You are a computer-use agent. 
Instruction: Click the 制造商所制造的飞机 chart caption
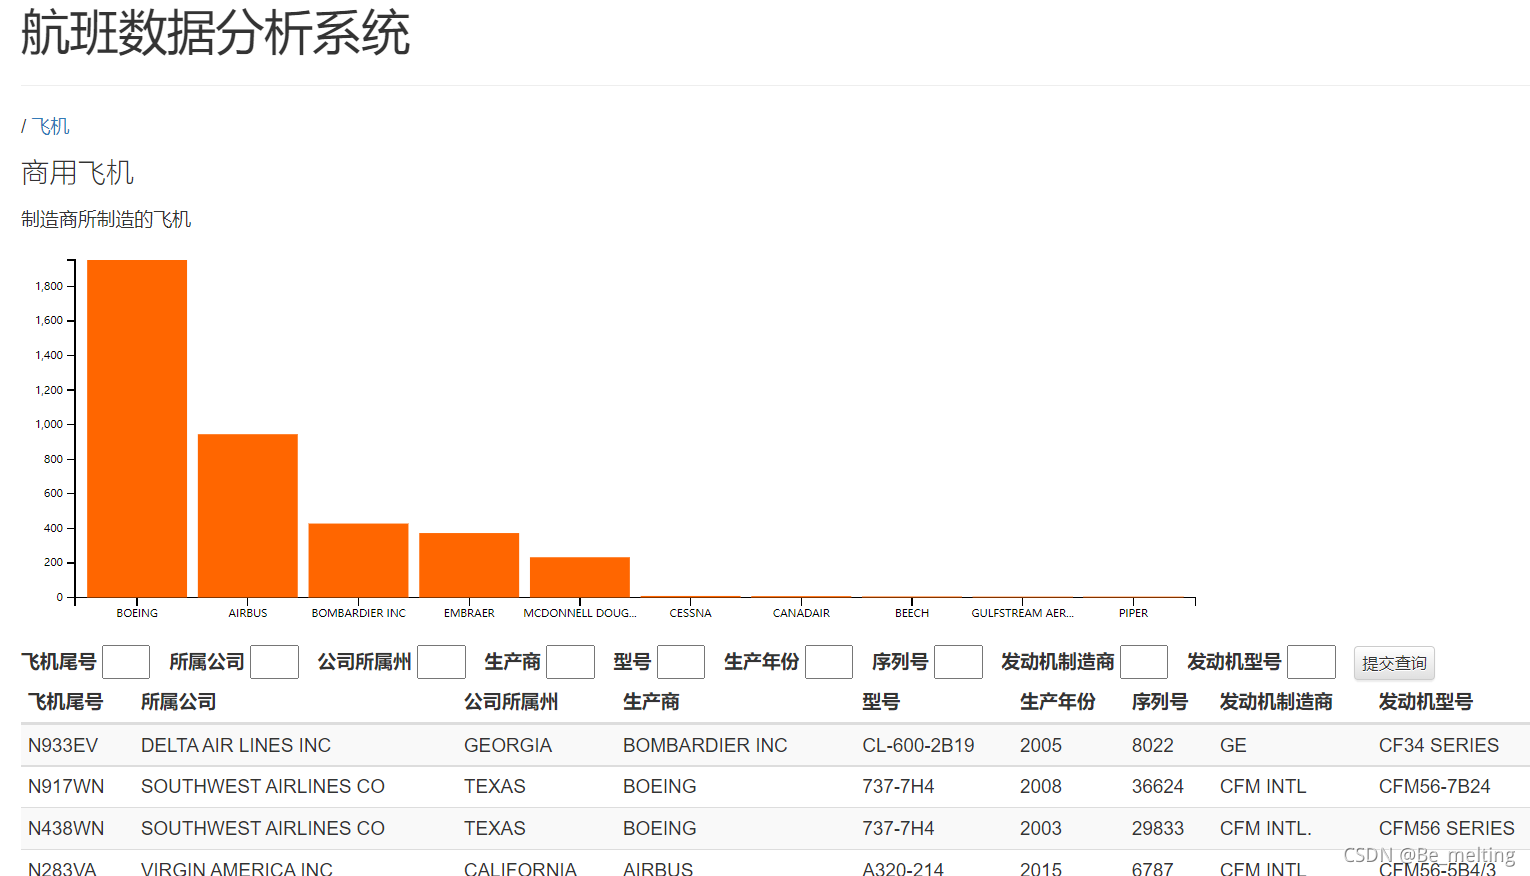click(106, 219)
